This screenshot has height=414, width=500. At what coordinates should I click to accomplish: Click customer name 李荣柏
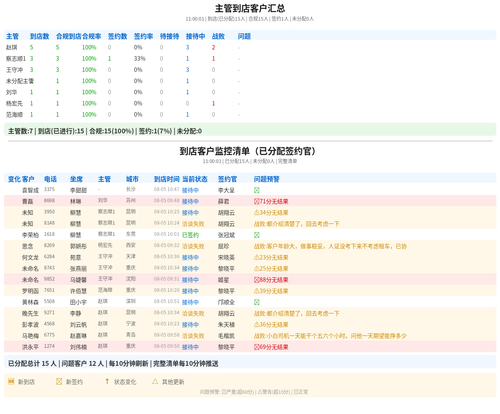30,235
